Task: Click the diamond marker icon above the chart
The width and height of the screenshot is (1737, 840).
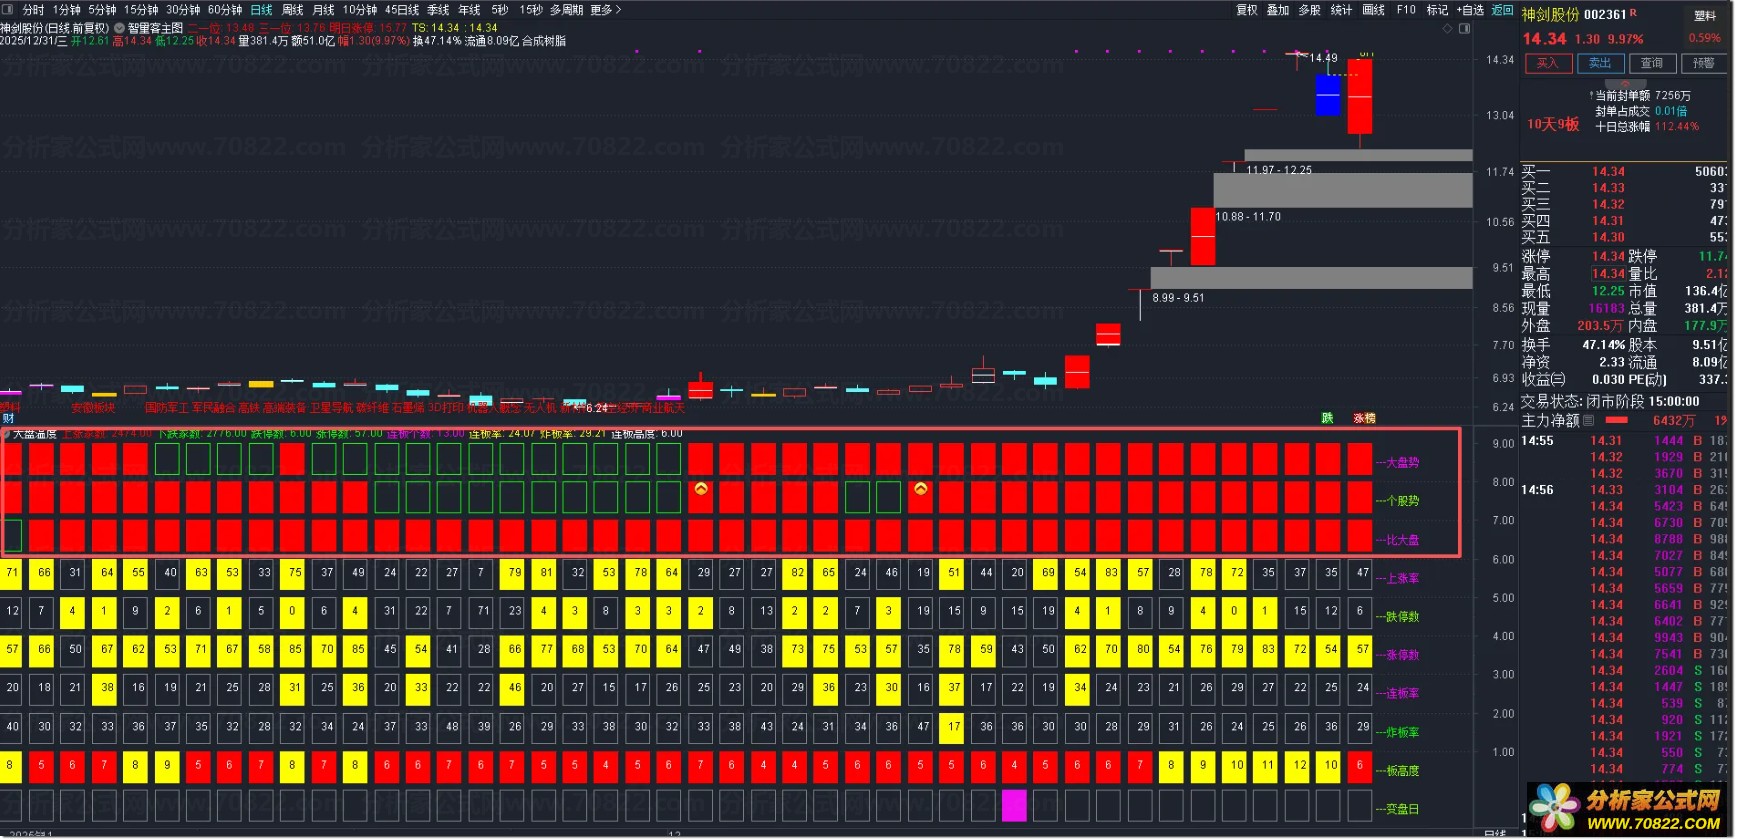Action: pos(1447,29)
